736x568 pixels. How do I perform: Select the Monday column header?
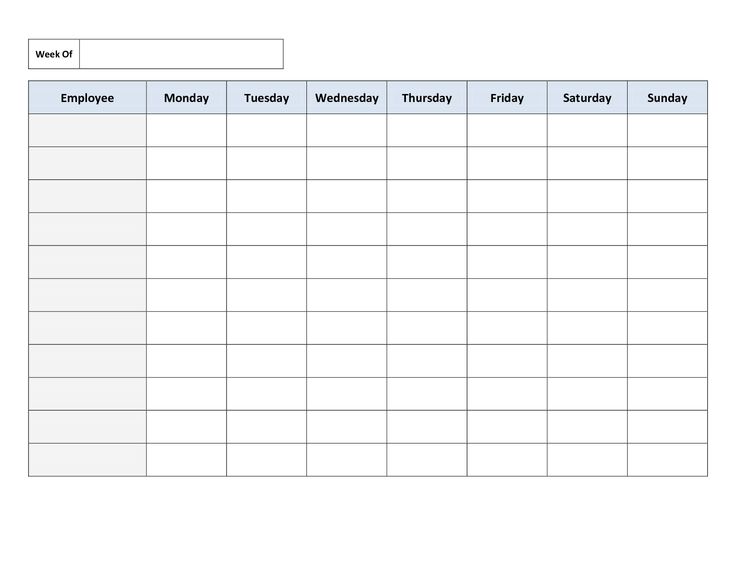pyautogui.click(x=186, y=98)
